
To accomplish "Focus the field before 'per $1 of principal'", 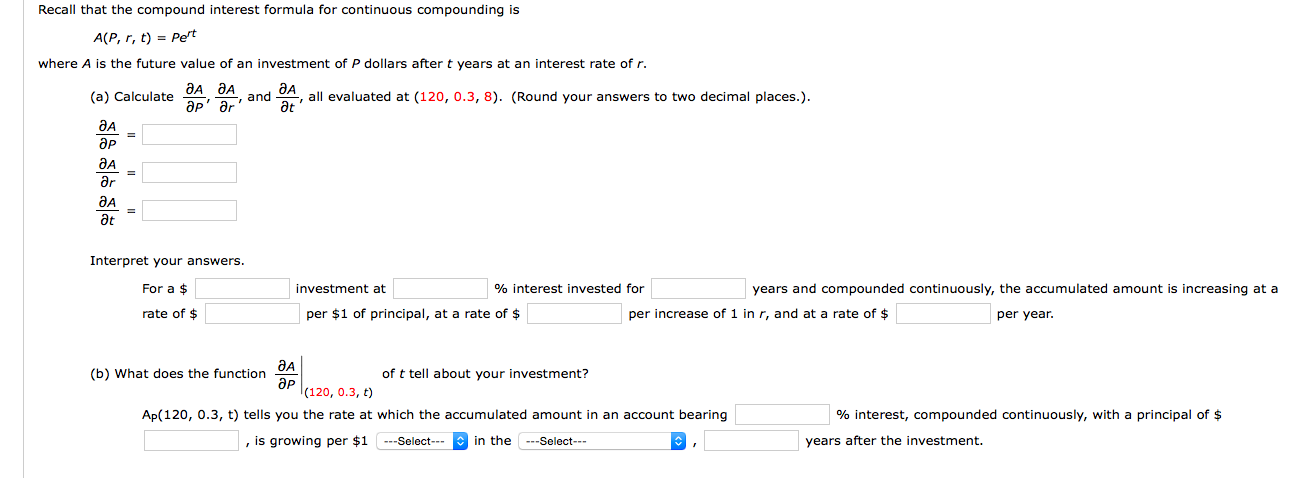I will tap(253, 314).
